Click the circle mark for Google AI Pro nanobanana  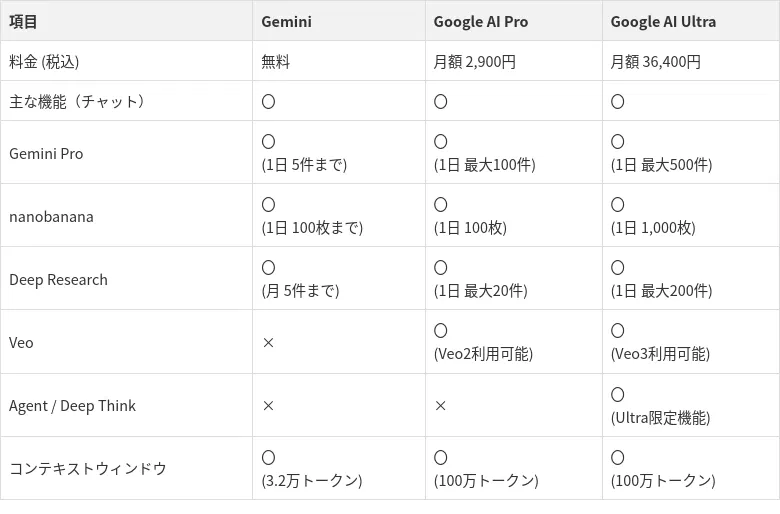click(x=440, y=205)
